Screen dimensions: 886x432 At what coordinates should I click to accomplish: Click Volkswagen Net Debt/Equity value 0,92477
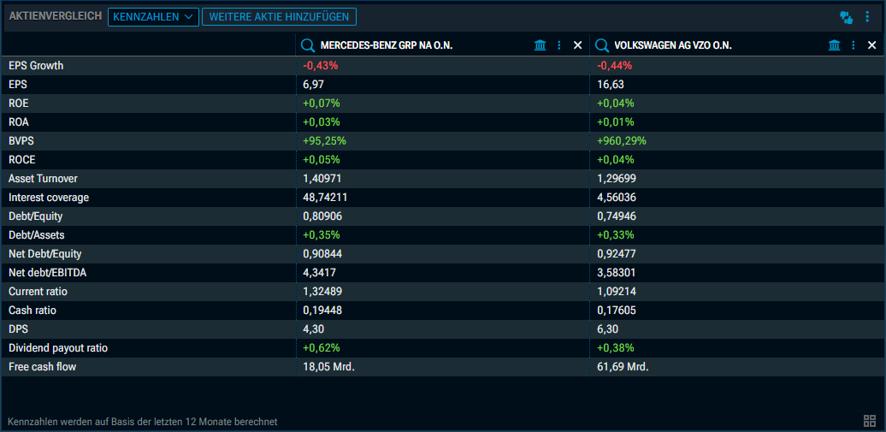[616, 254]
